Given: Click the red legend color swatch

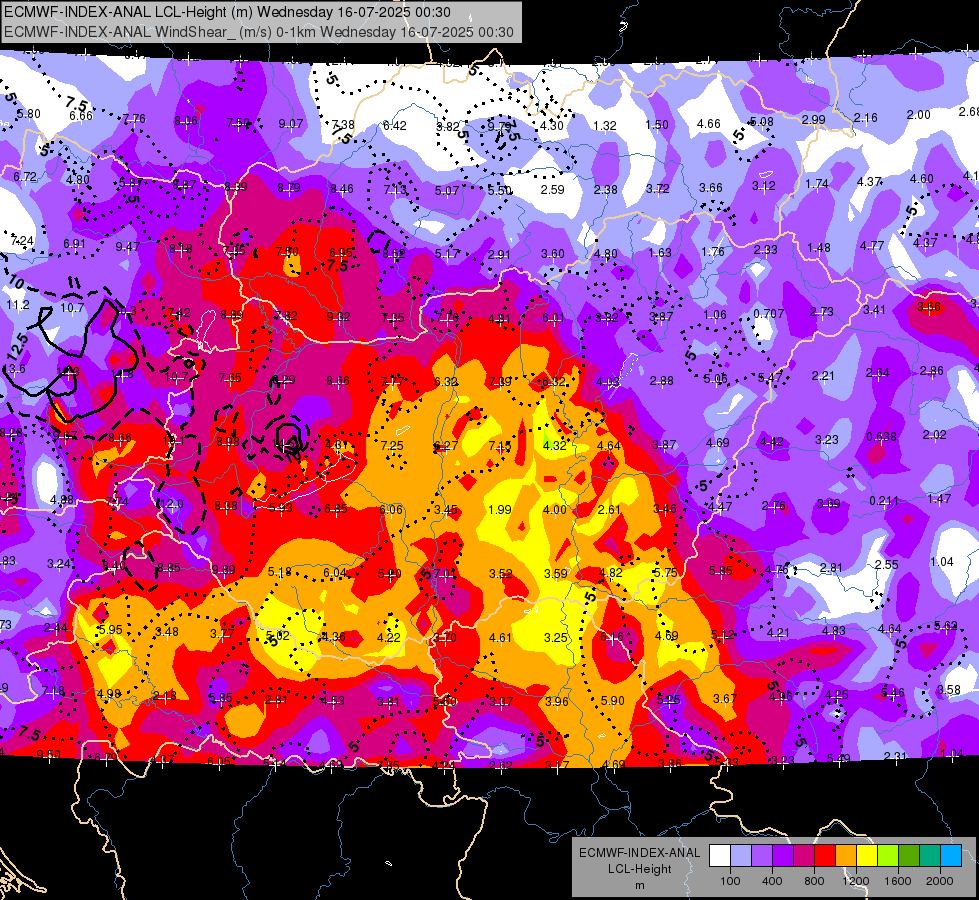Looking at the screenshot, I should click(x=825, y=856).
